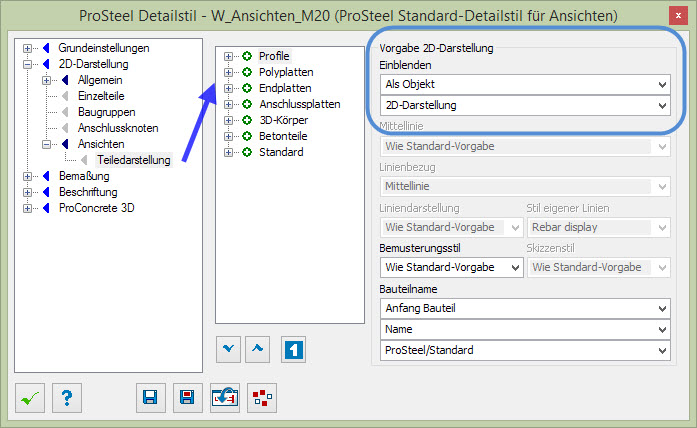The image size is (697, 428).
Task: Select Teiledarstellung in the settings tree
Action: pos(134,160)
